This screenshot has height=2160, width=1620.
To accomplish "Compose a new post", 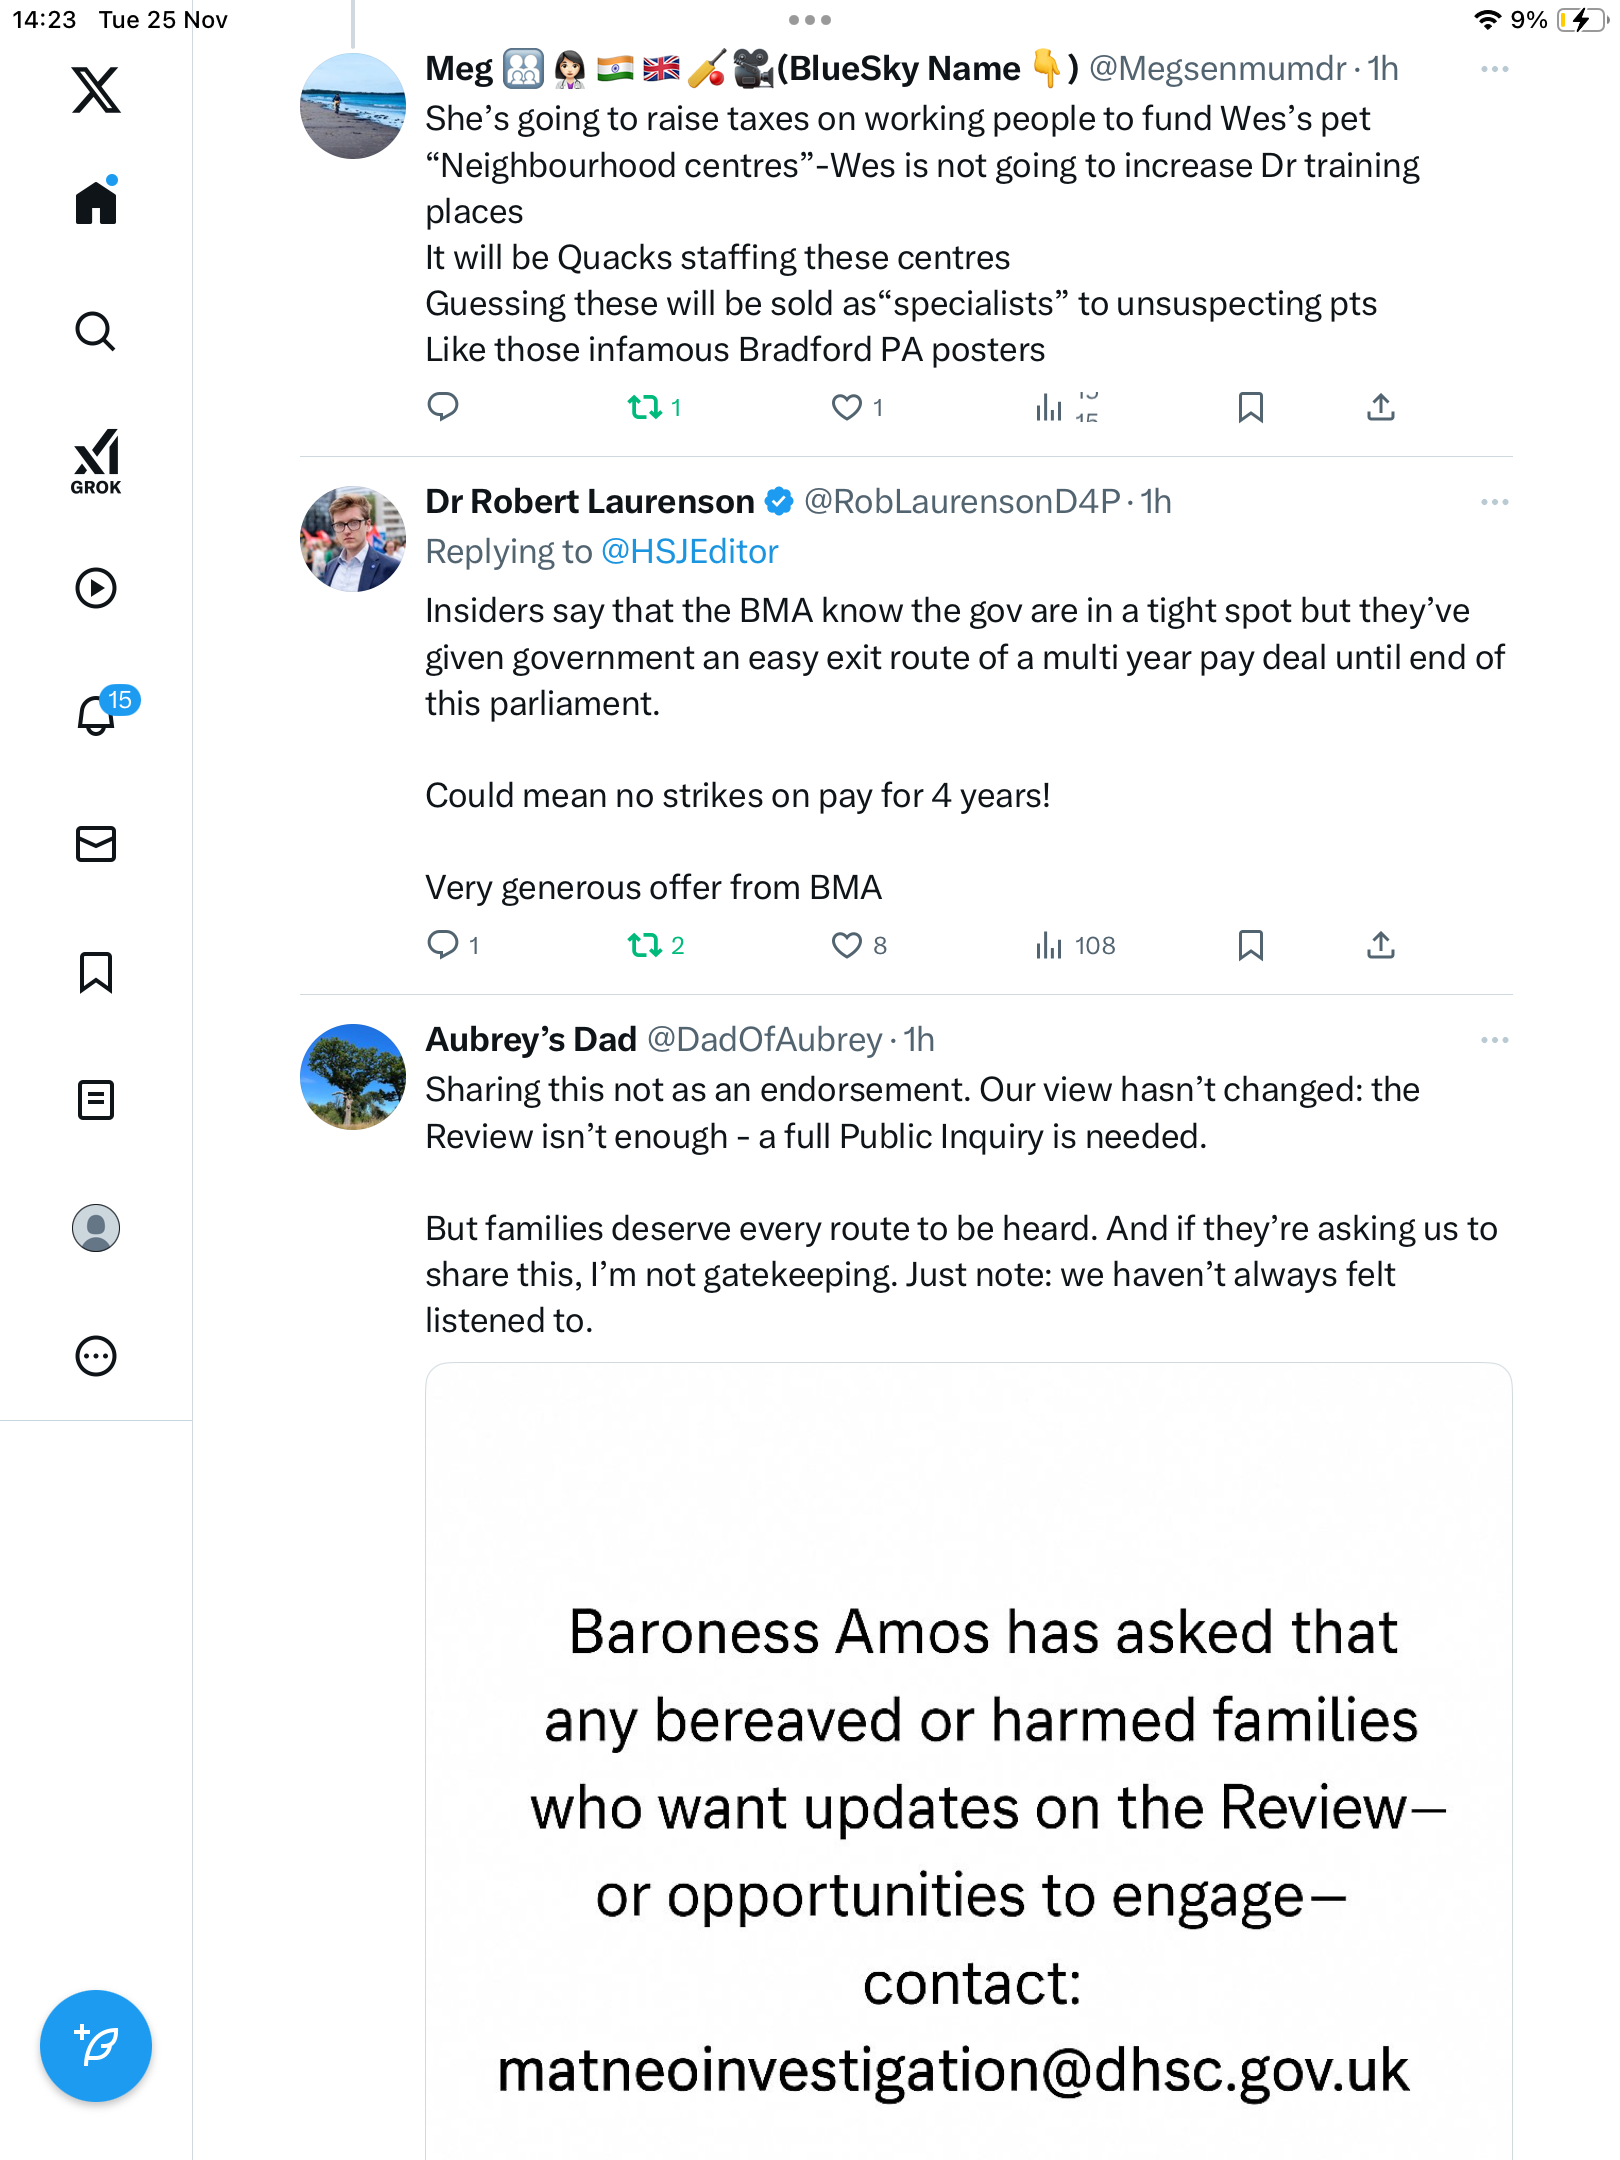I will (96, 2046).
